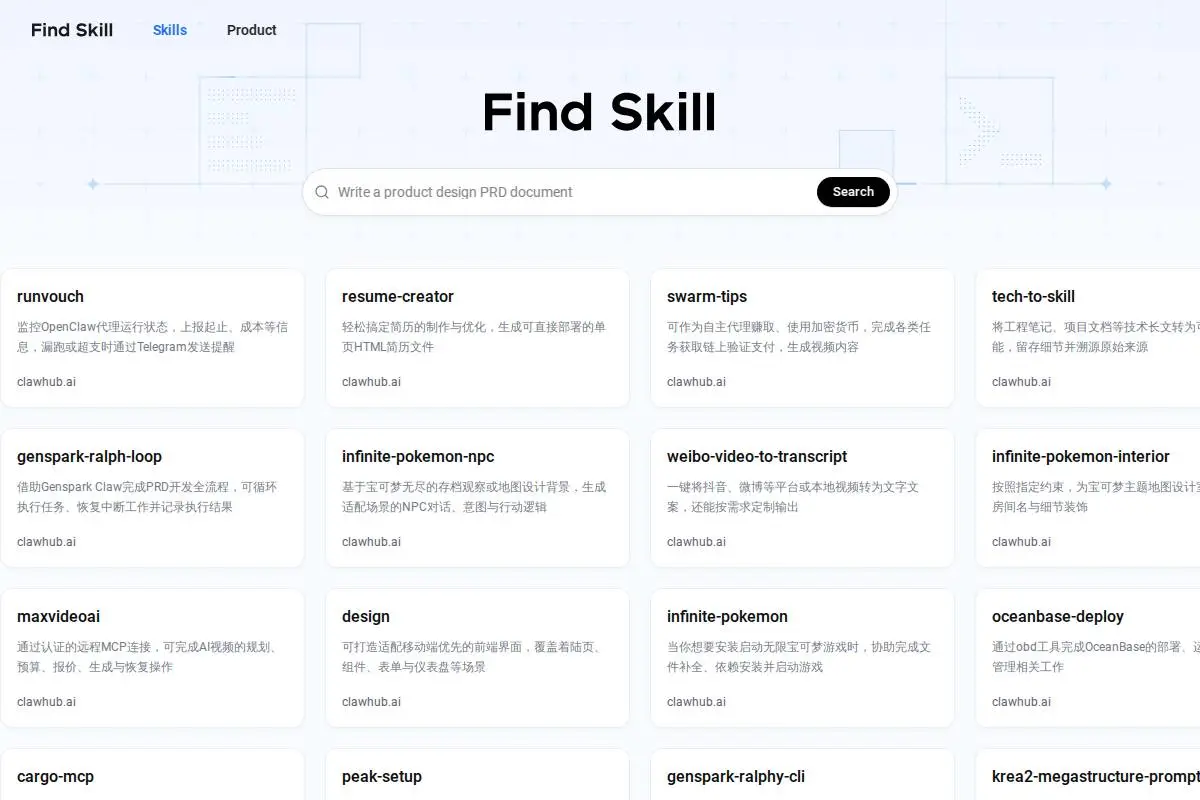This screenshot has height=800, width=1200.
Task: Open the Skills nav tab
Action: pos(170,30)
